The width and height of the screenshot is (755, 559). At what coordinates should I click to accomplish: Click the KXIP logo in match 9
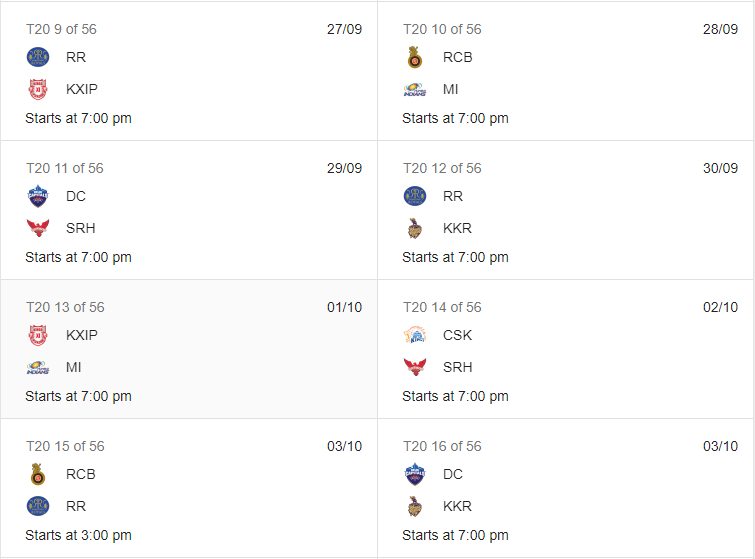click(37, 89)
